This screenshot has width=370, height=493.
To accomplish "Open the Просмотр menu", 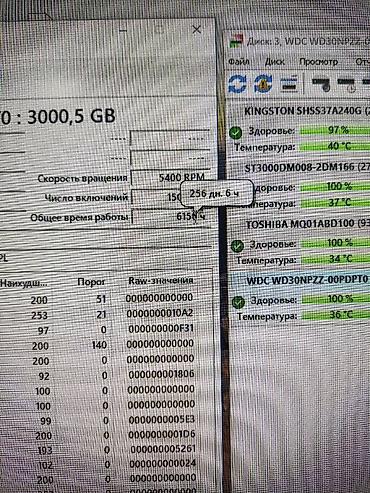I will (319, 62).
